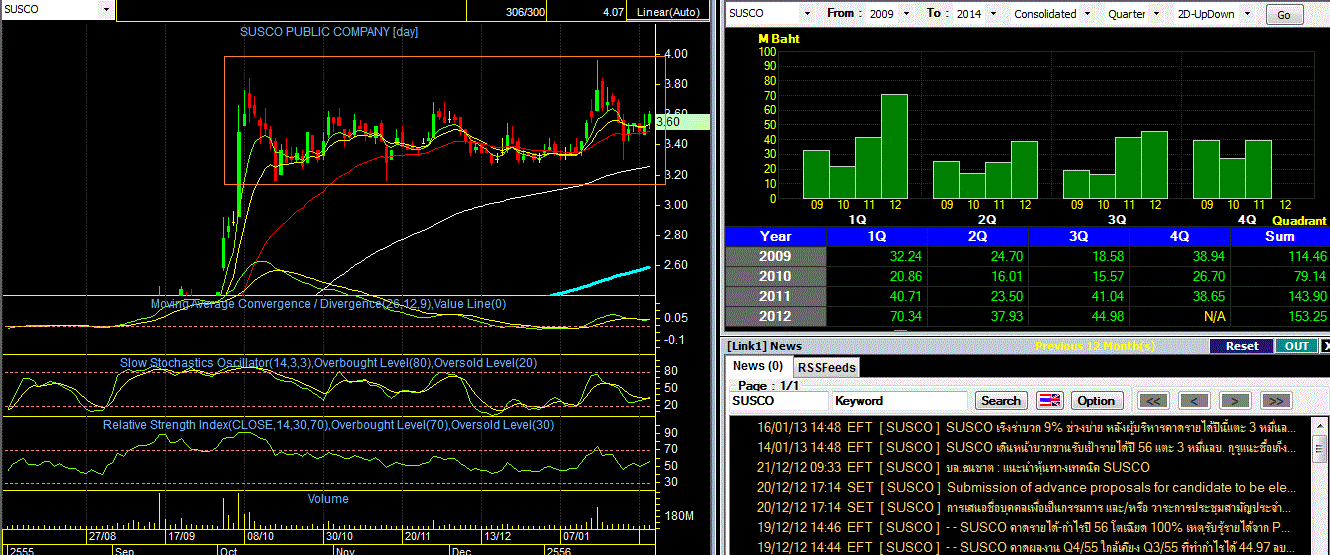This screenshot has height=555, width=1330.
Task: Switch to the News (0) tab
Action: tap(759, 367)
